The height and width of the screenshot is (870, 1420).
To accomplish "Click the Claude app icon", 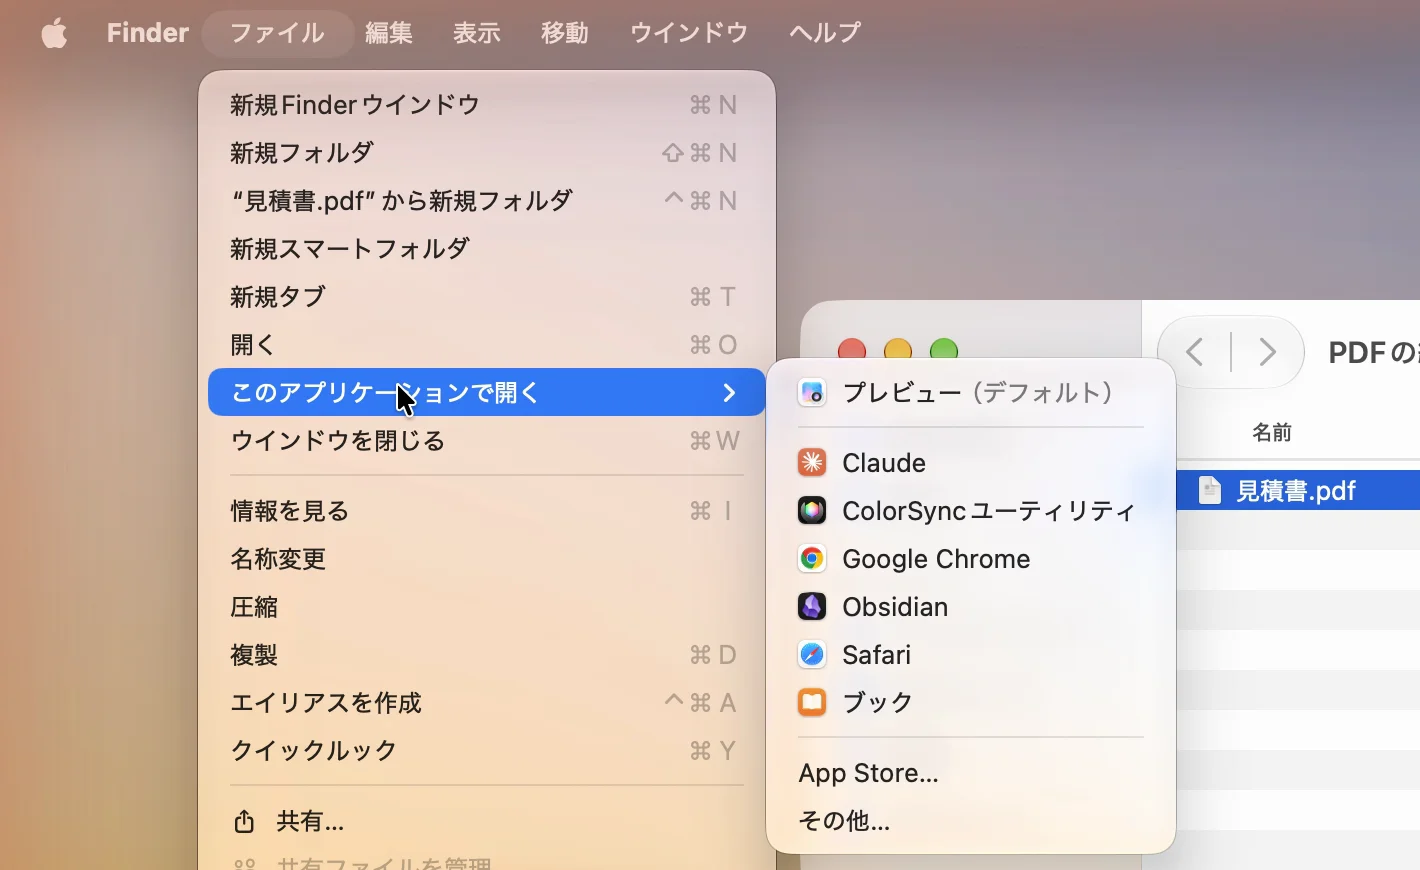I will pyautogui.click(x=812, y=463).
